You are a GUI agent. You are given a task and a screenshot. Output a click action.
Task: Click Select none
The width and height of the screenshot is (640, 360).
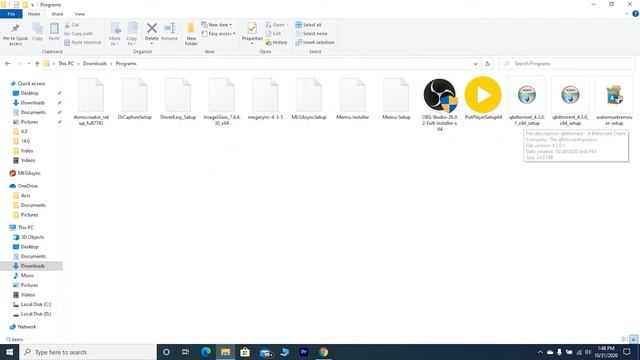click(x=311, y=33)
